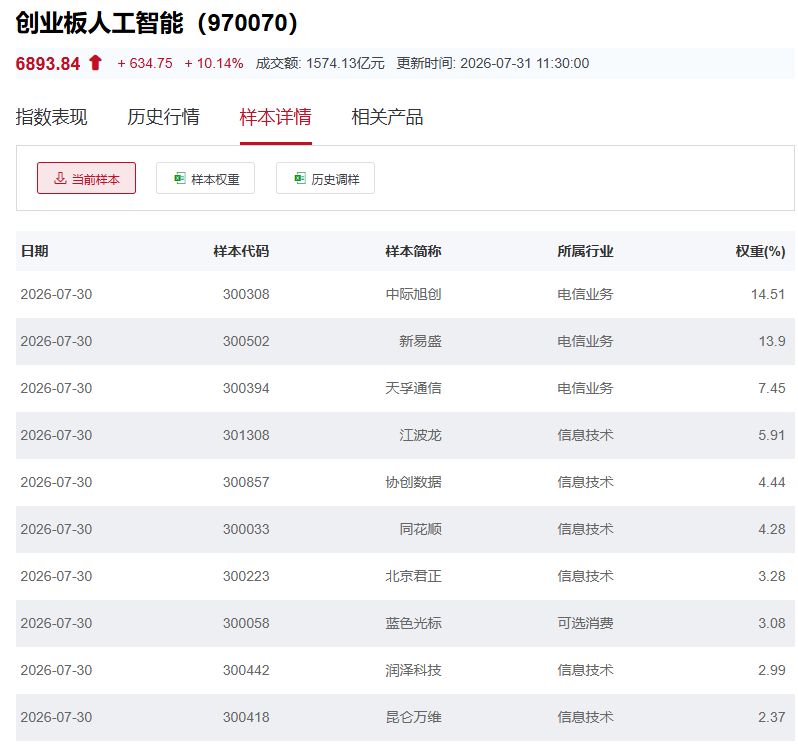Click sample name 润泽科技
Image resolution: width=798 pixels, height=746 pixels.
(x=413, y=670)
